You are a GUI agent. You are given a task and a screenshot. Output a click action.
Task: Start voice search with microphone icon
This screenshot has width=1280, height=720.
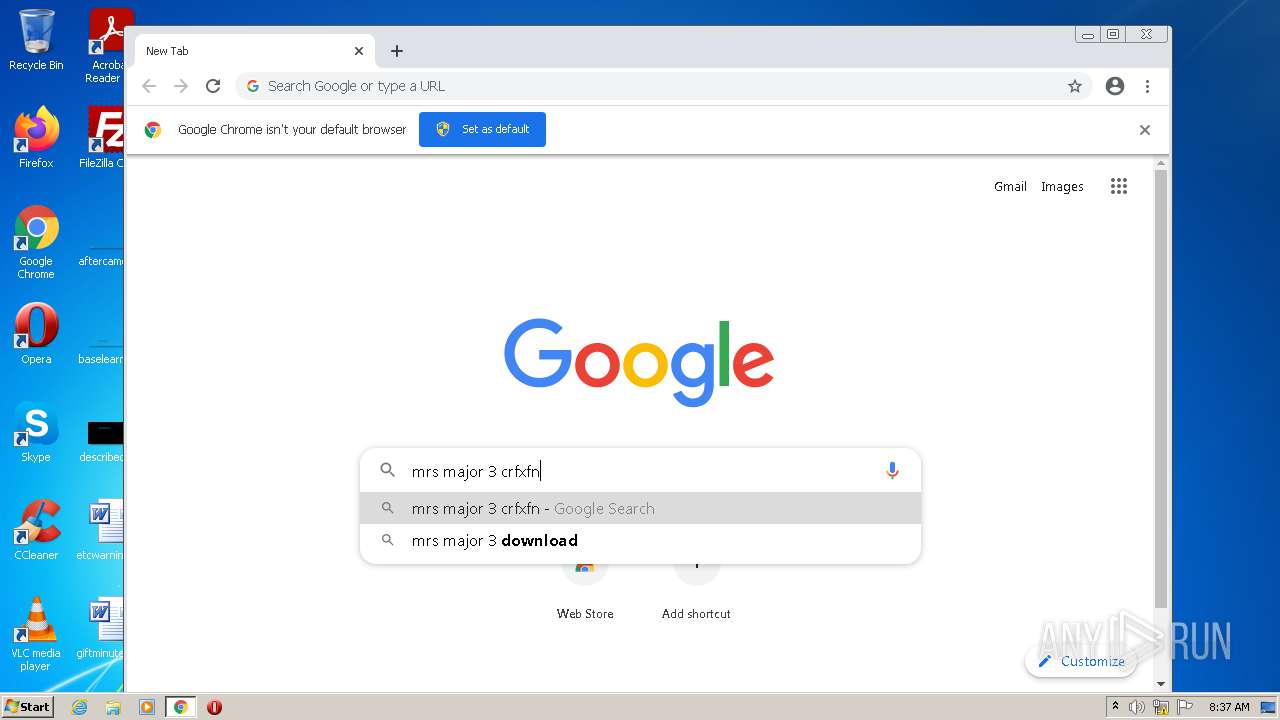[x=892, y=471]
